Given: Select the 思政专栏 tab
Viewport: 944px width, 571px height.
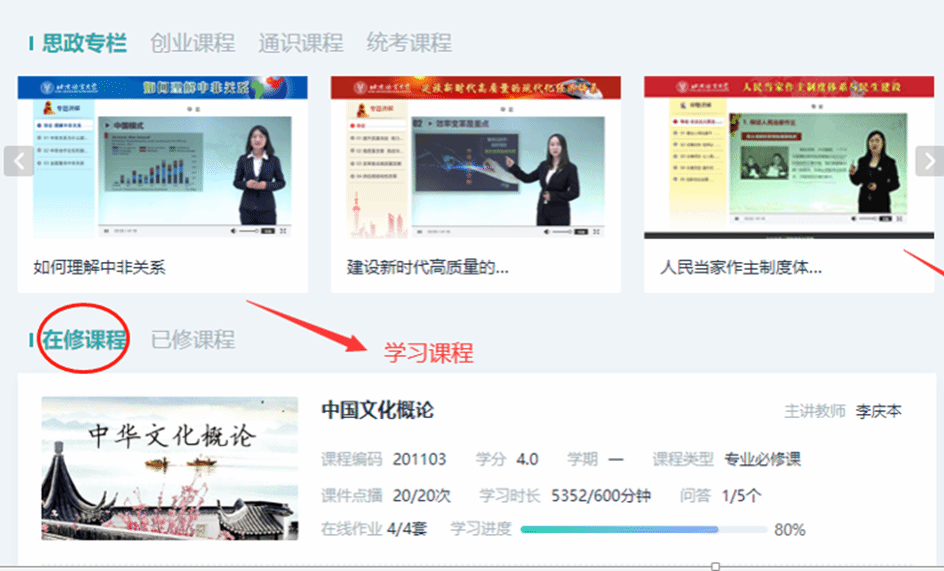Looking at the screenshot, I should (x=84, y=43).
